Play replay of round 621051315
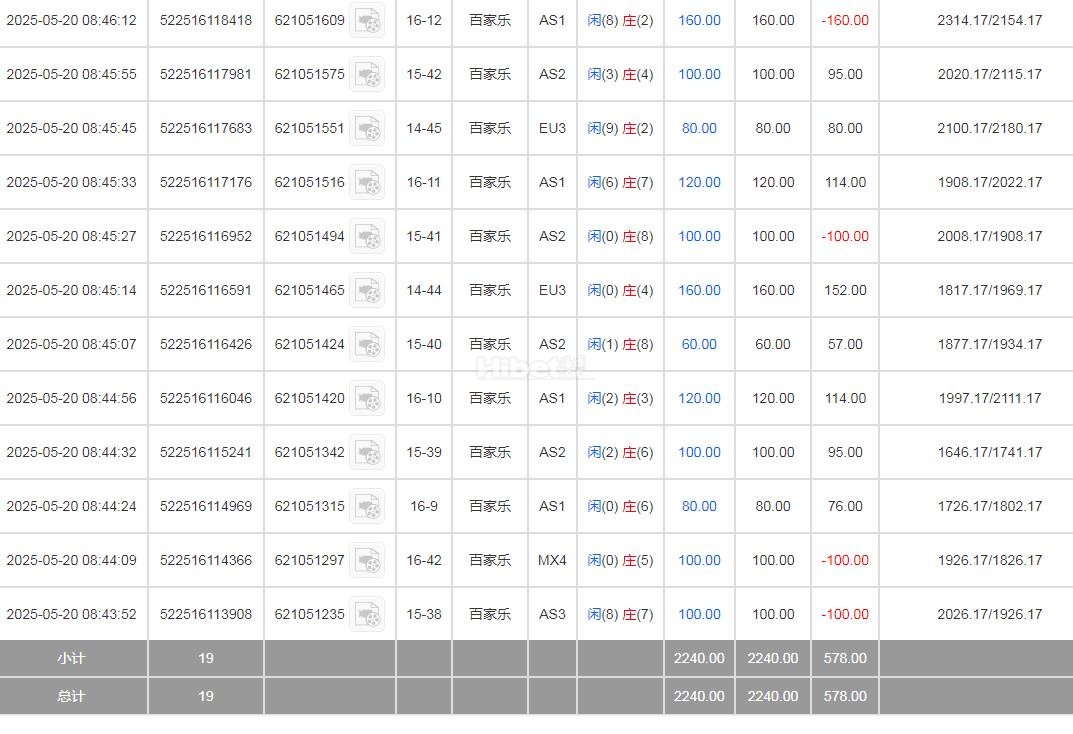Screen dimensions: 1073x734 pos(367,506)
